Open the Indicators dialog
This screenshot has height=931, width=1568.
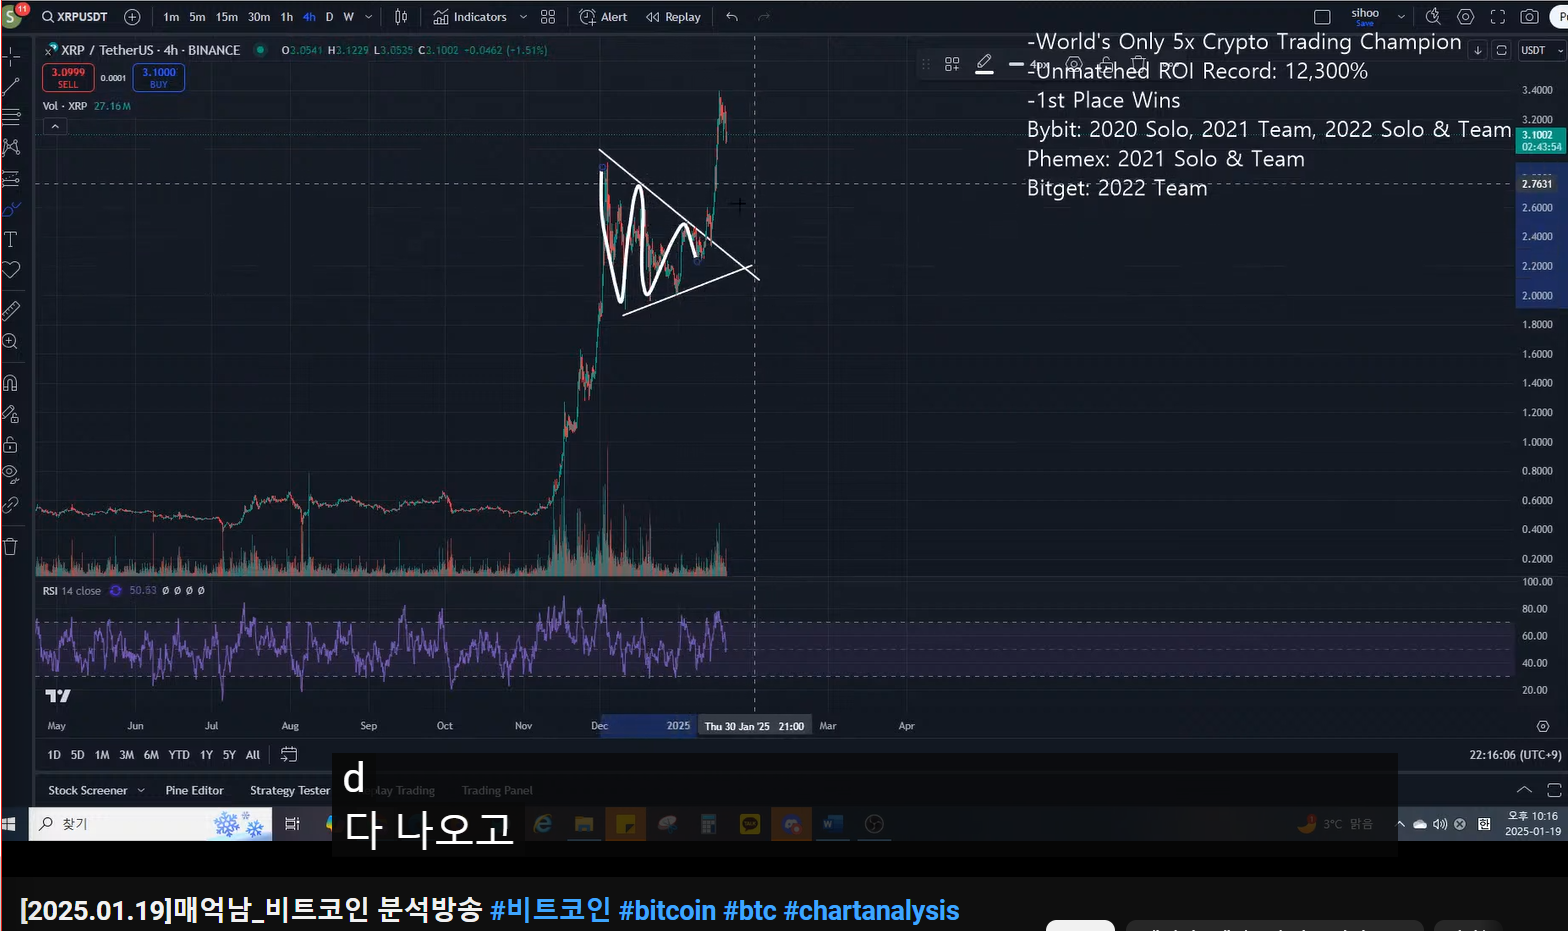tap(470, 17)
